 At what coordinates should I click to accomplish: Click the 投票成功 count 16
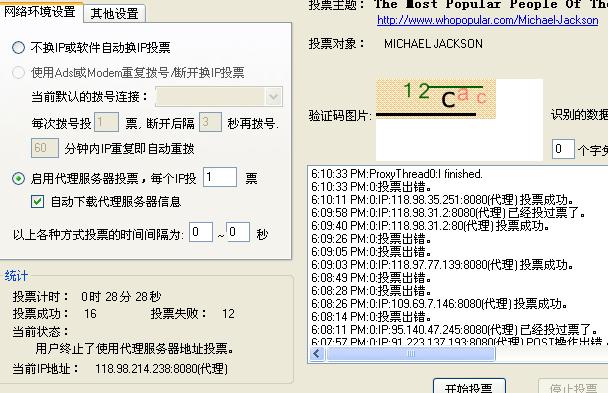tap(90, 314)
